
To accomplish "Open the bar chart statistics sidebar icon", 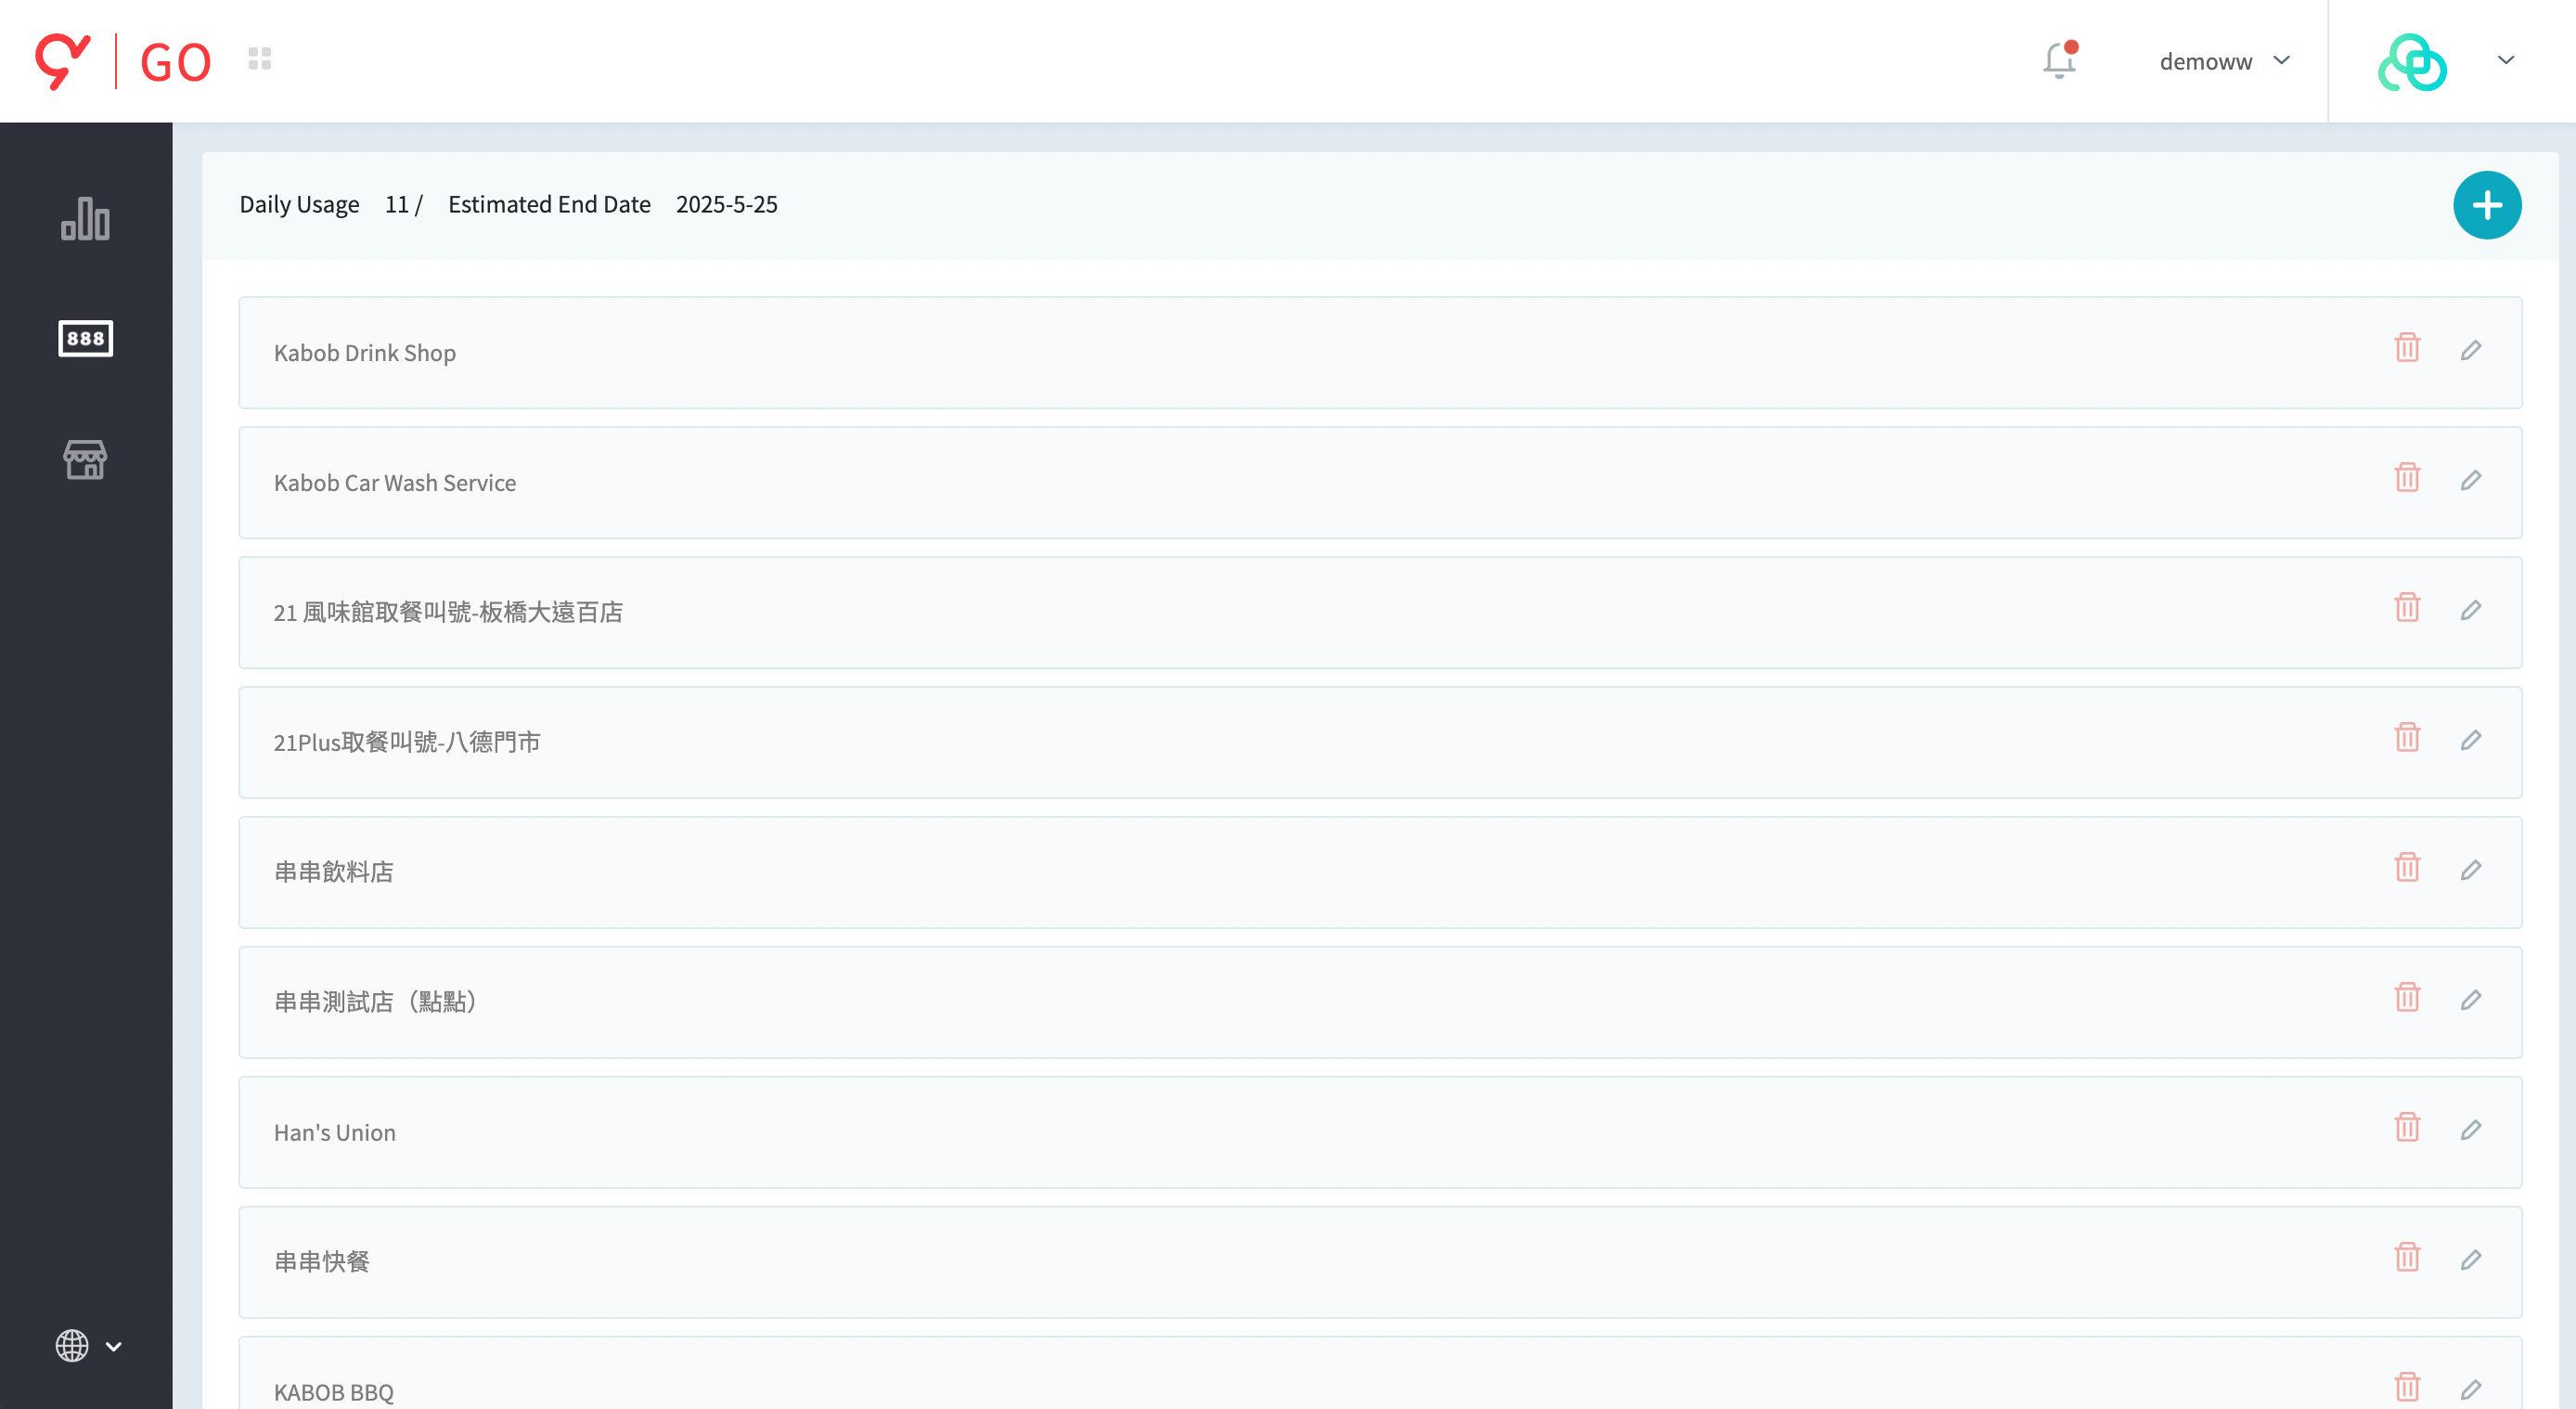I will point(85,219).
